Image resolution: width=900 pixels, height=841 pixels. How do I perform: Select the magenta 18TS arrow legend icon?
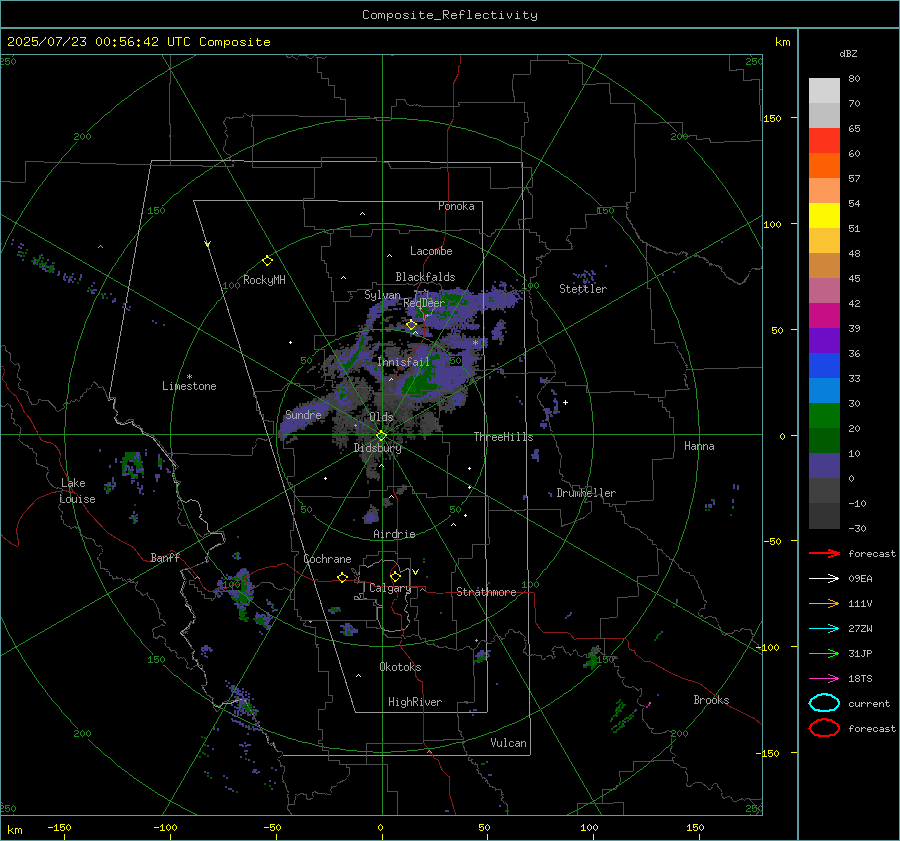[824, 679]
